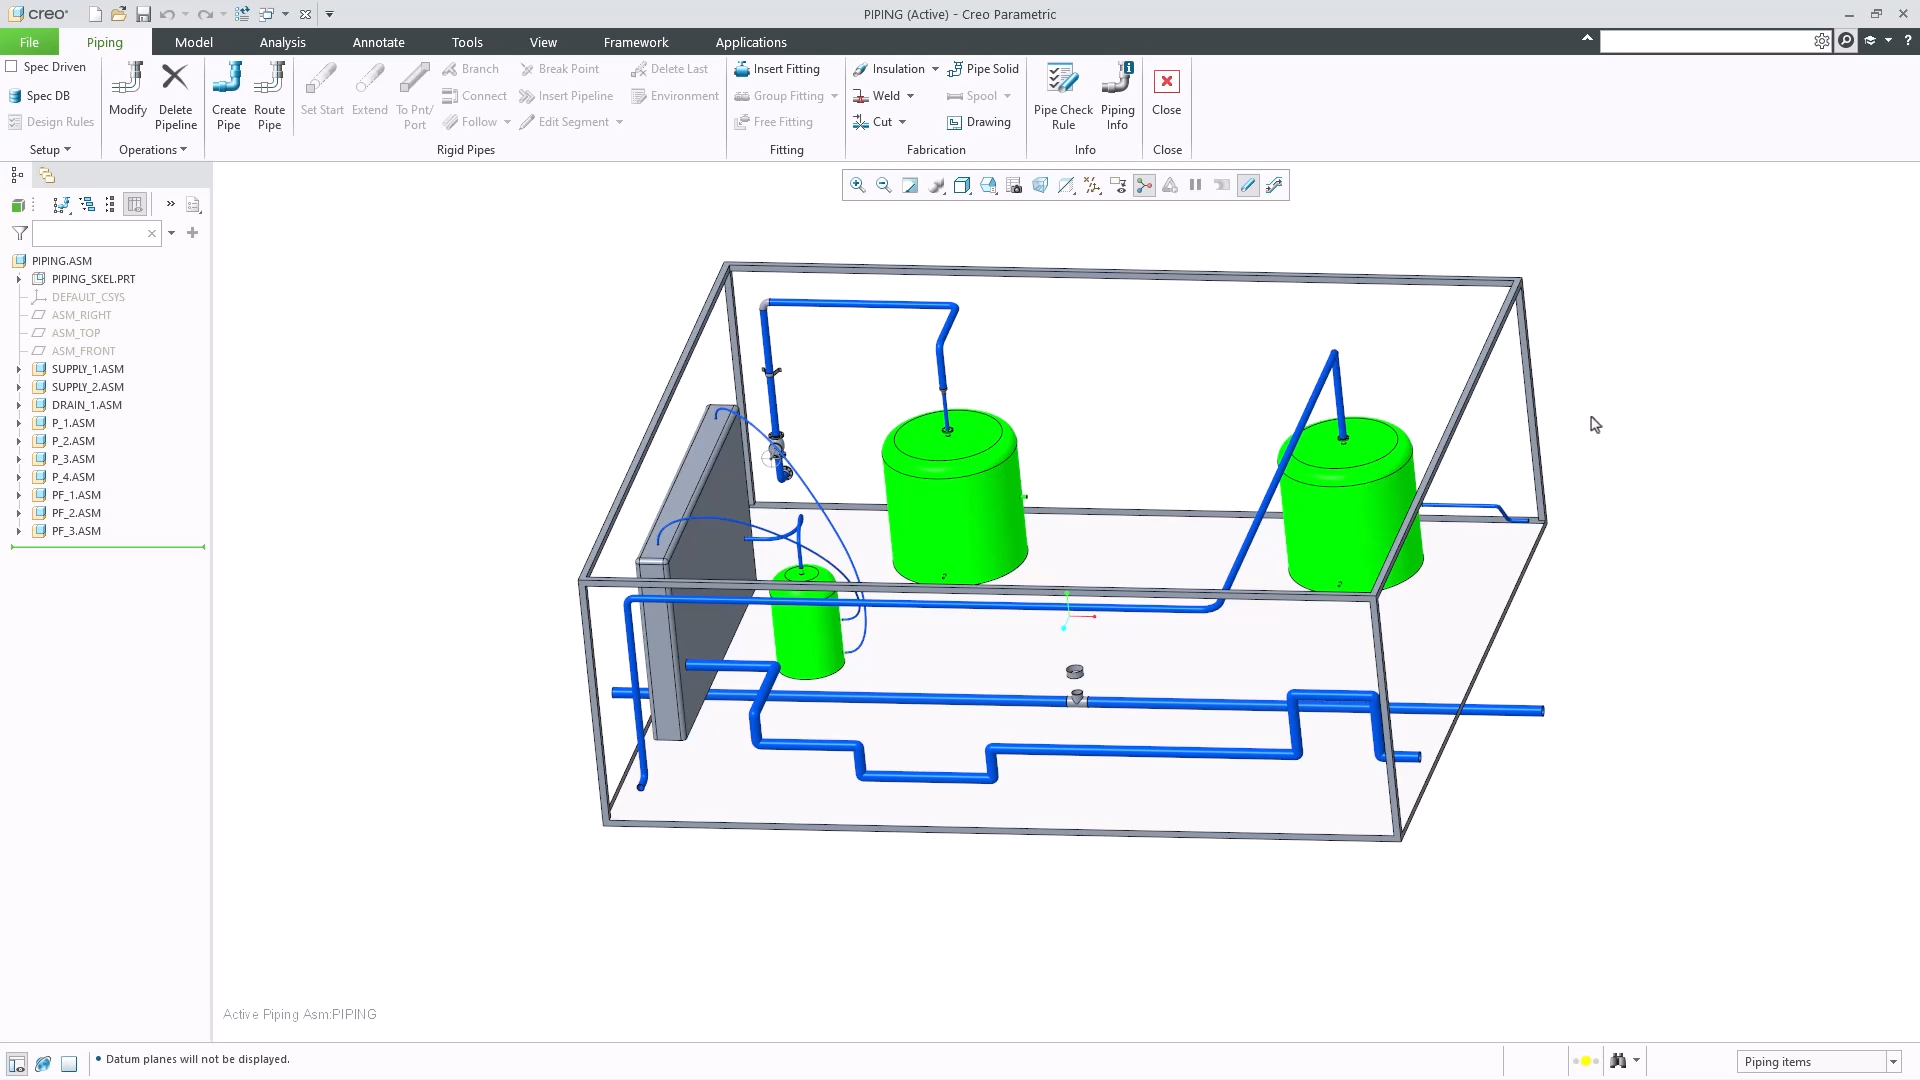Open the Analysis tab
1920x1080 pixels.
coord(283,42)
